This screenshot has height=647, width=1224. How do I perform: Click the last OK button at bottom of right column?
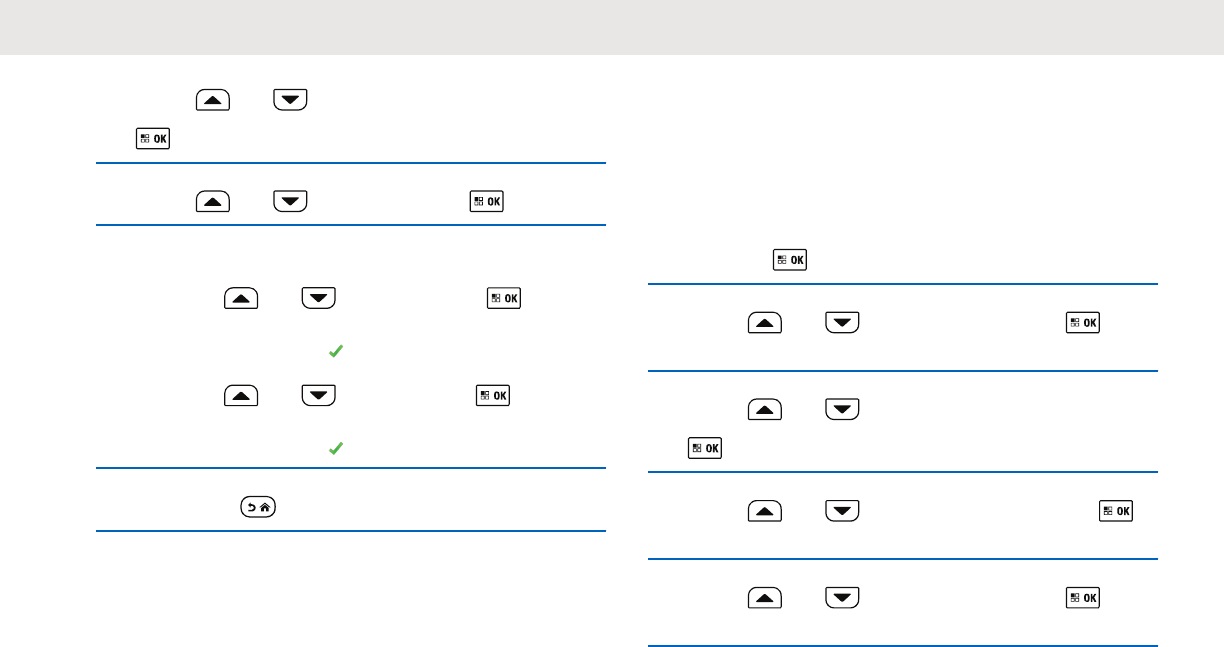tap(1083, 598)
